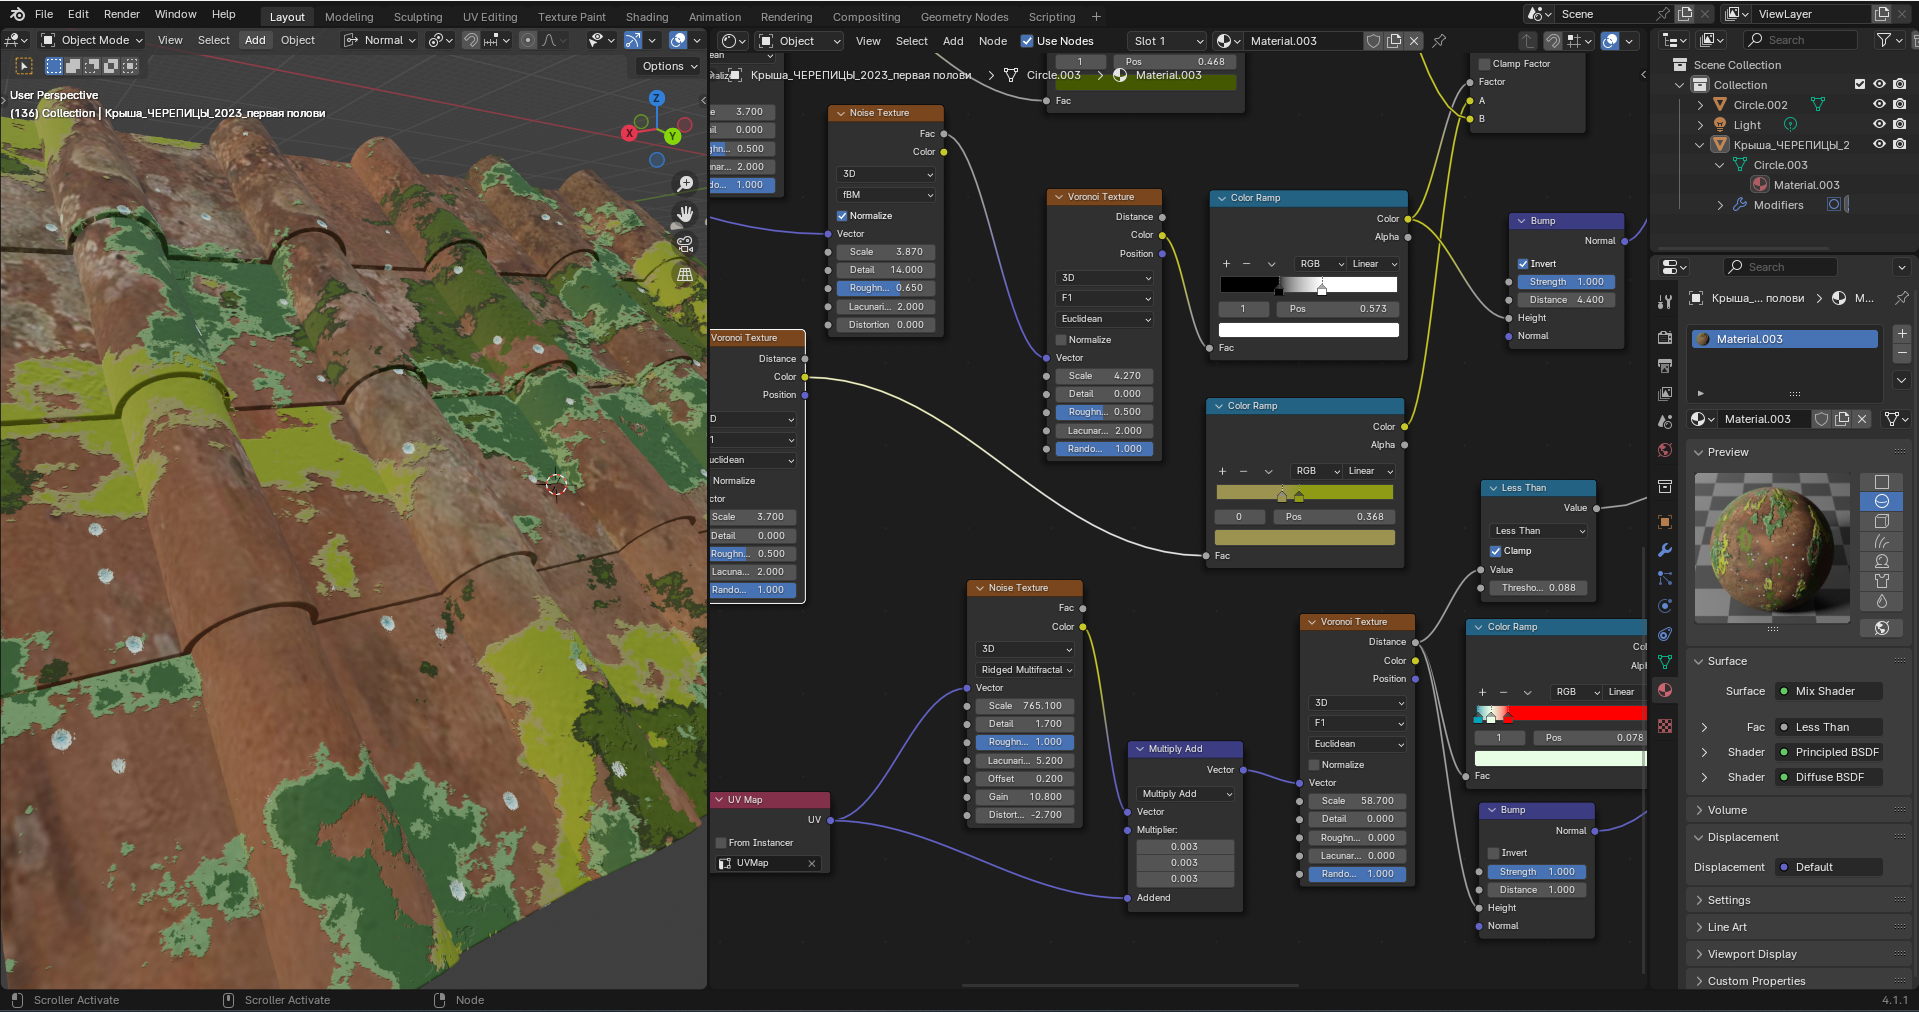Toggle preview world lighting globe icon
Viewport: 1919px width, 1012px height.
1882,628
